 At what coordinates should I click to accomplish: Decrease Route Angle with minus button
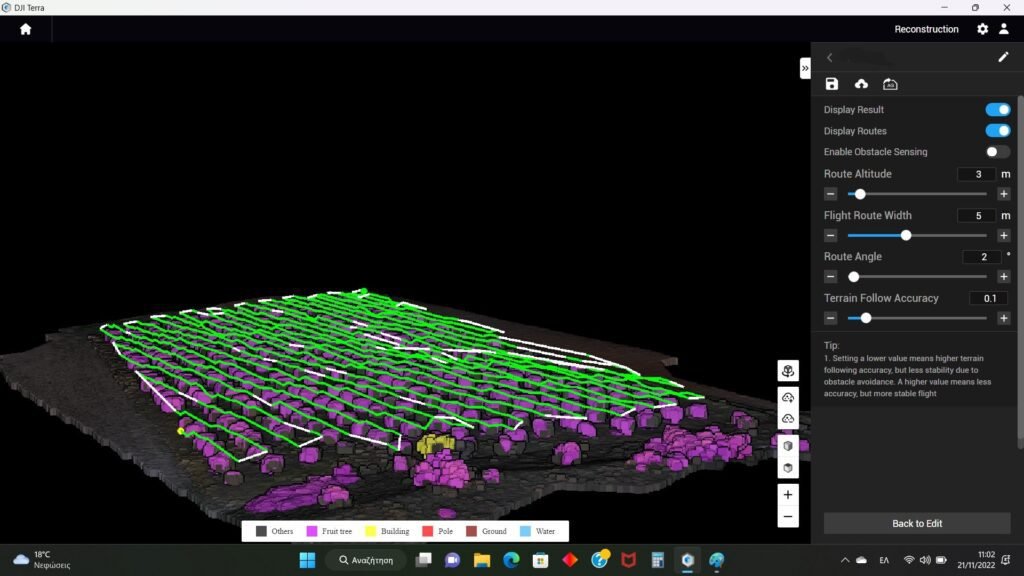point(831,277)
